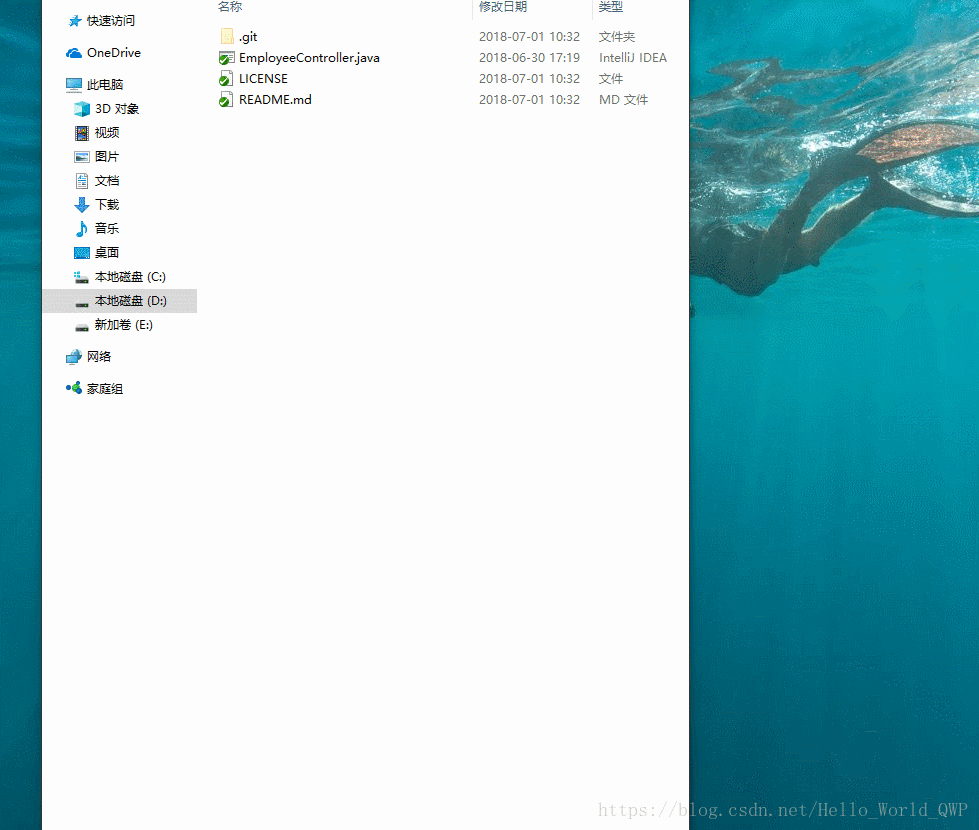Select the .git folder name
Viewport: 979px width, 830px height.
[x=248, y=37]
